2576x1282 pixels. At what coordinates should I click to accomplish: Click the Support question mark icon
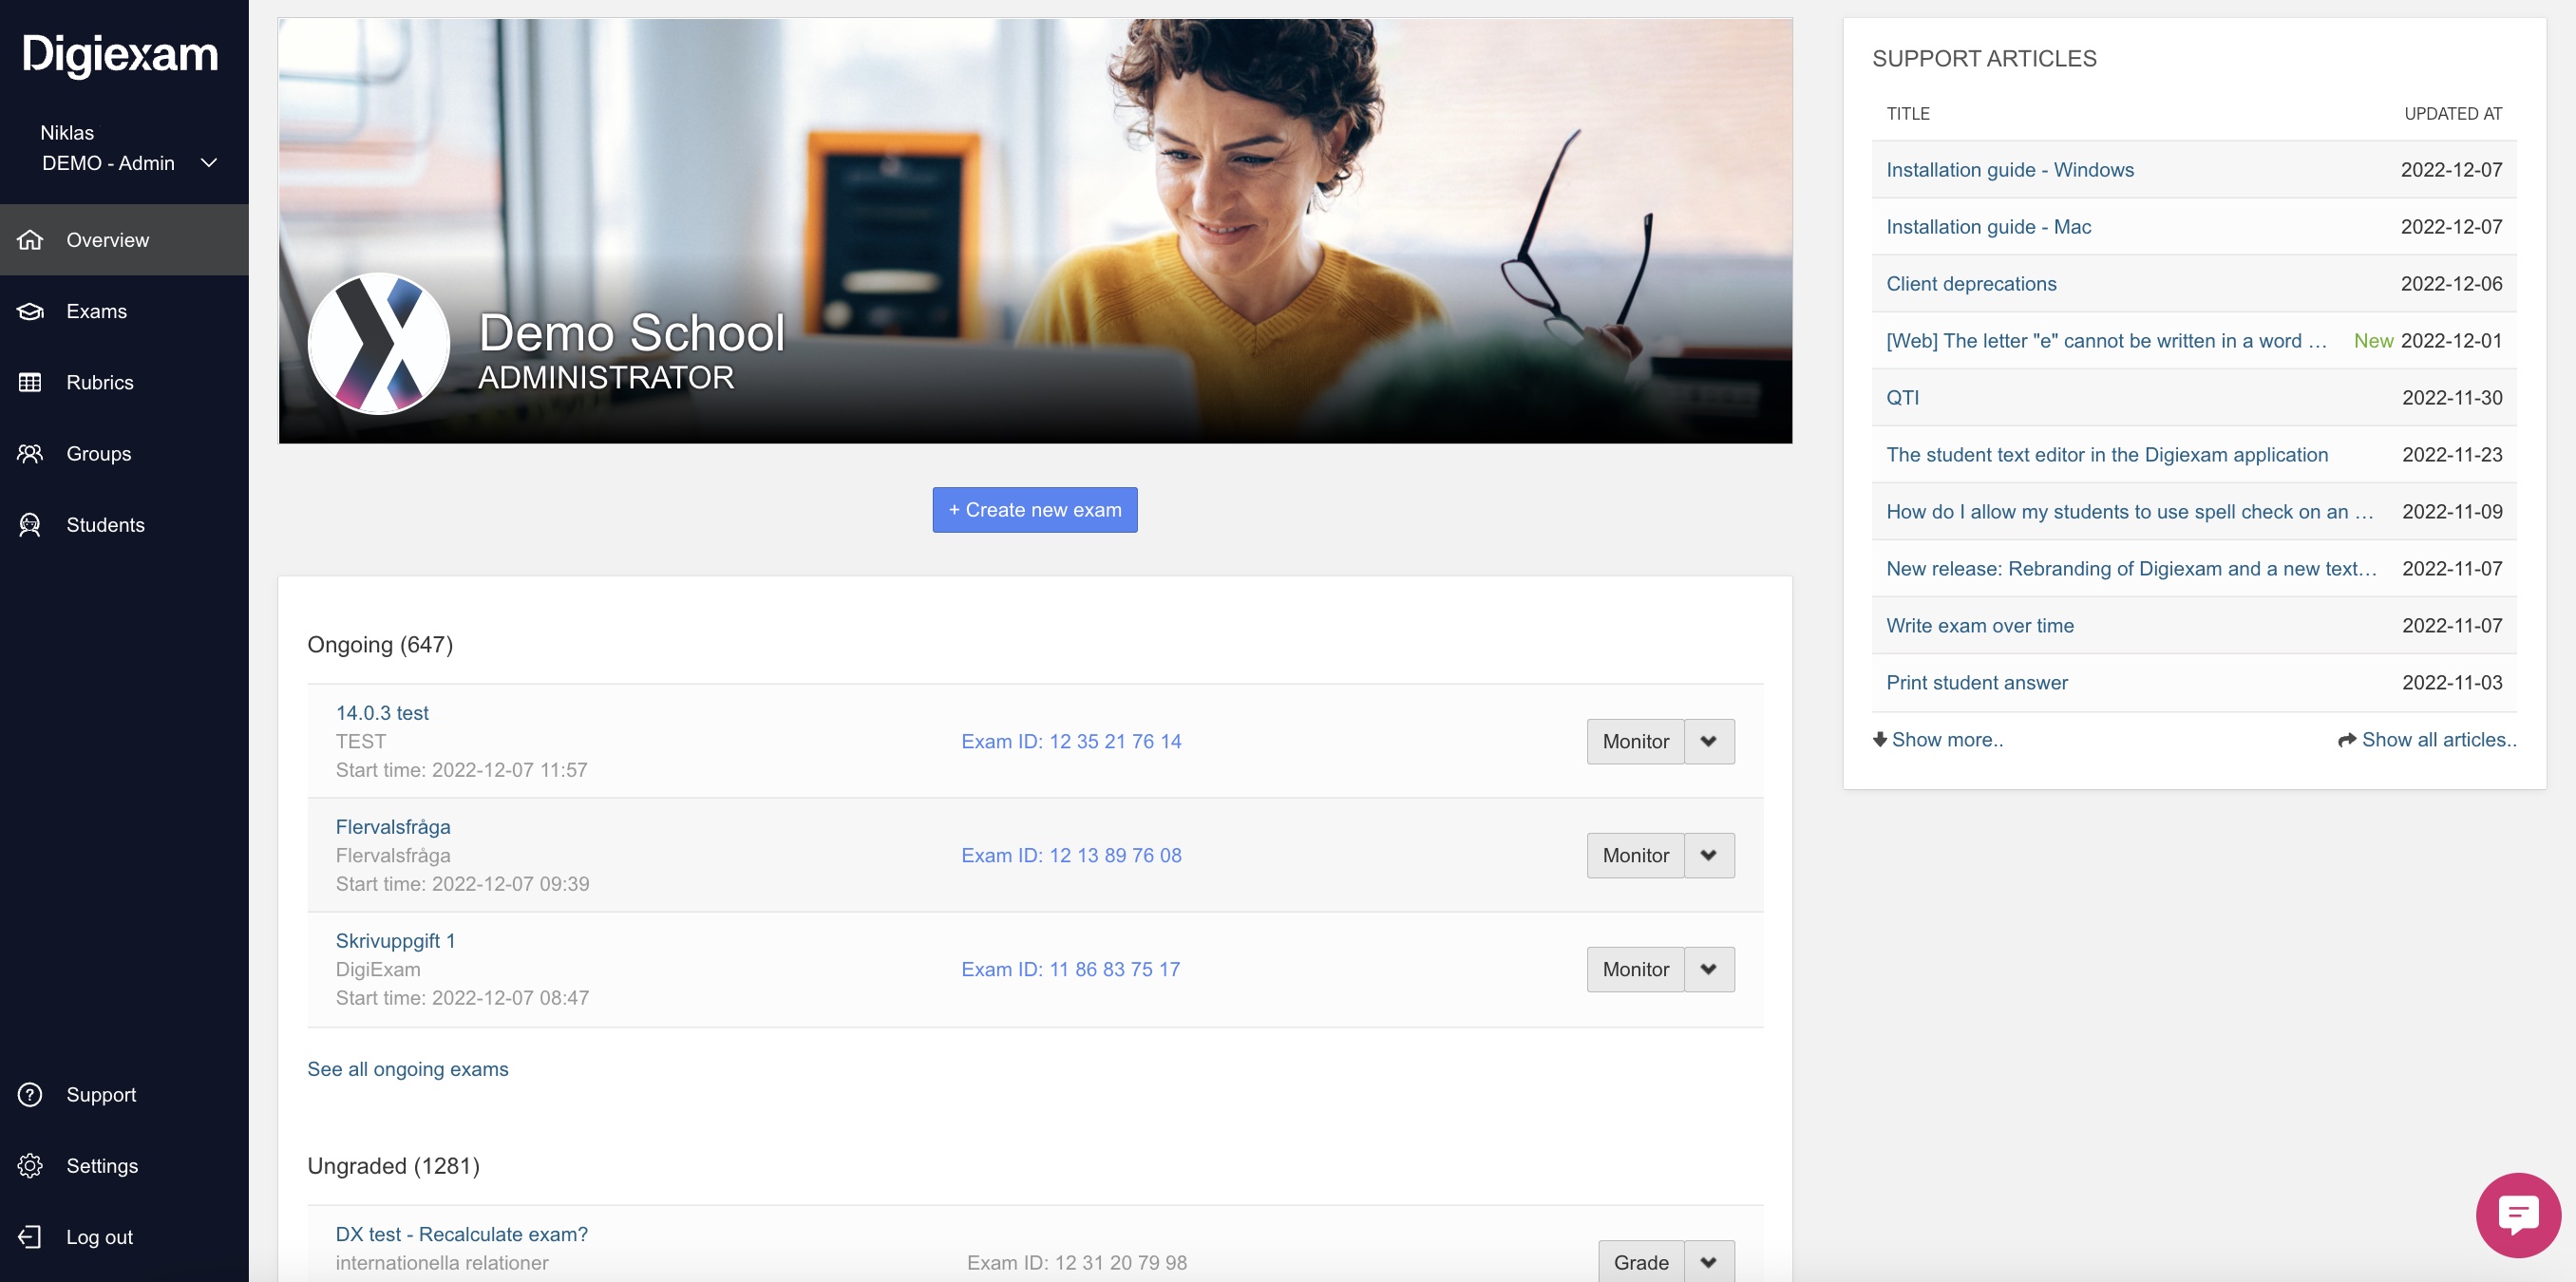tap(30, 1095)
